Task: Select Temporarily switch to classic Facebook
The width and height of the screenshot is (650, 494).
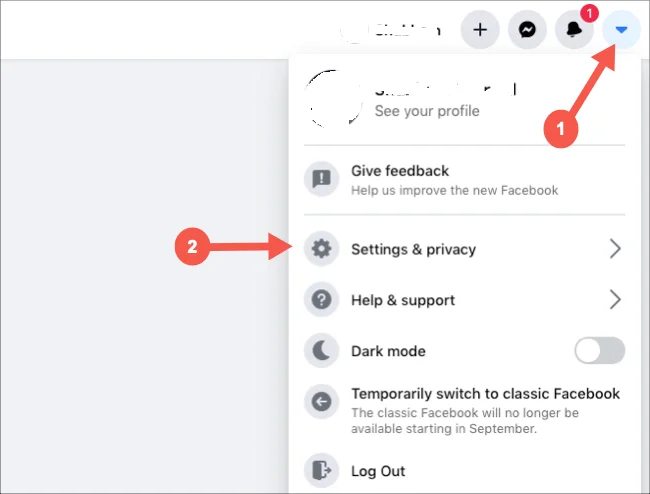Action: coord(485,394)
